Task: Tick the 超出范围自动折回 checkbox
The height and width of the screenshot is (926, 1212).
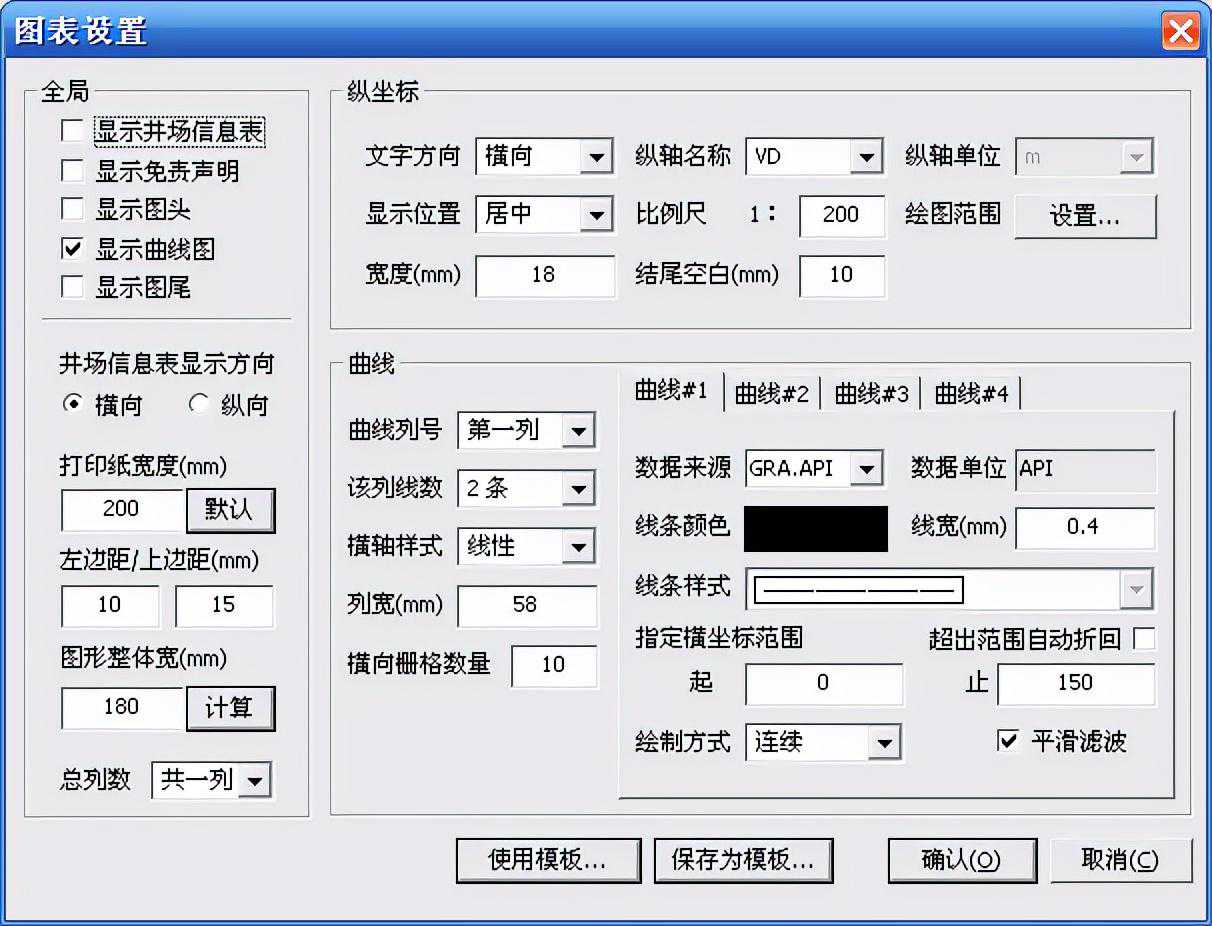Action: [x=1143, y=639]
